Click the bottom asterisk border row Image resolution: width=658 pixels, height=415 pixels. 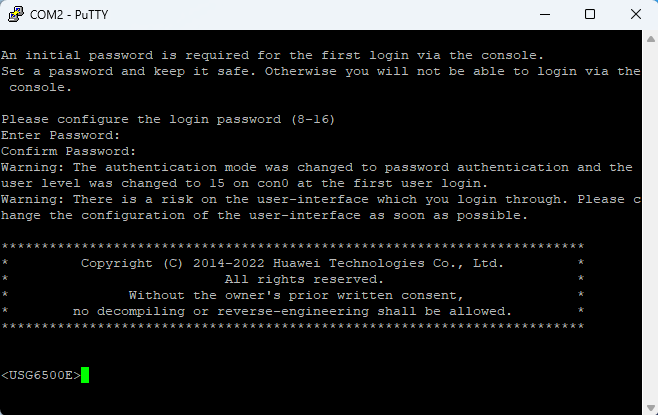(292, 326)
